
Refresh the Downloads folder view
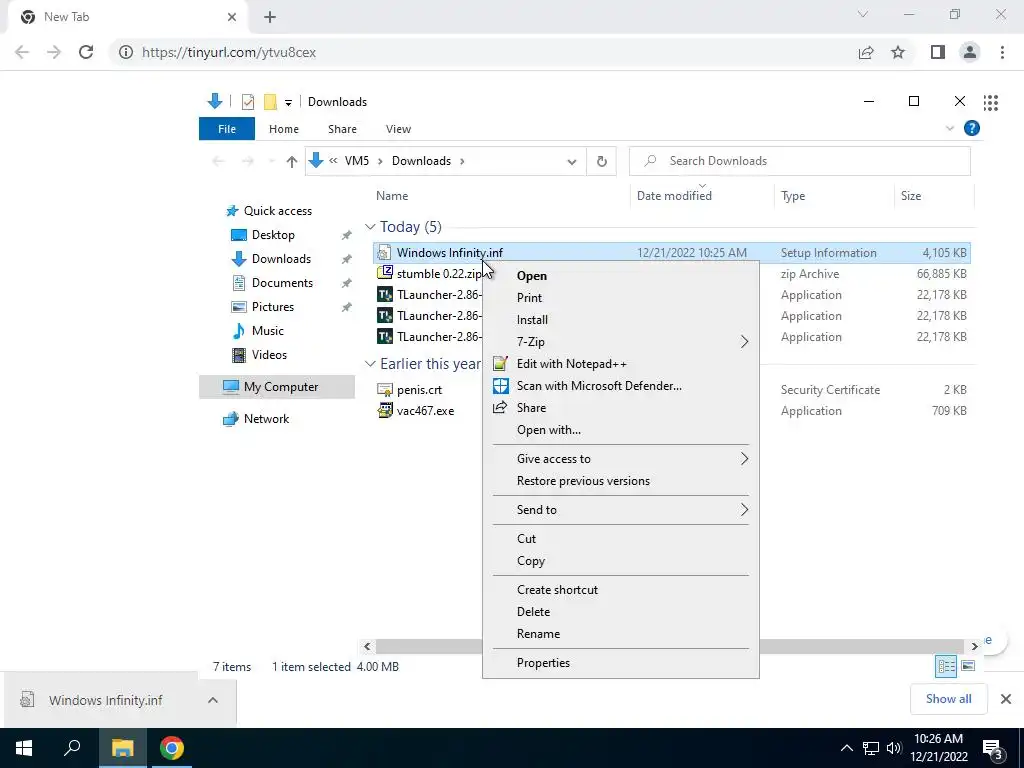pyautogui.click(x=601, y=161)
